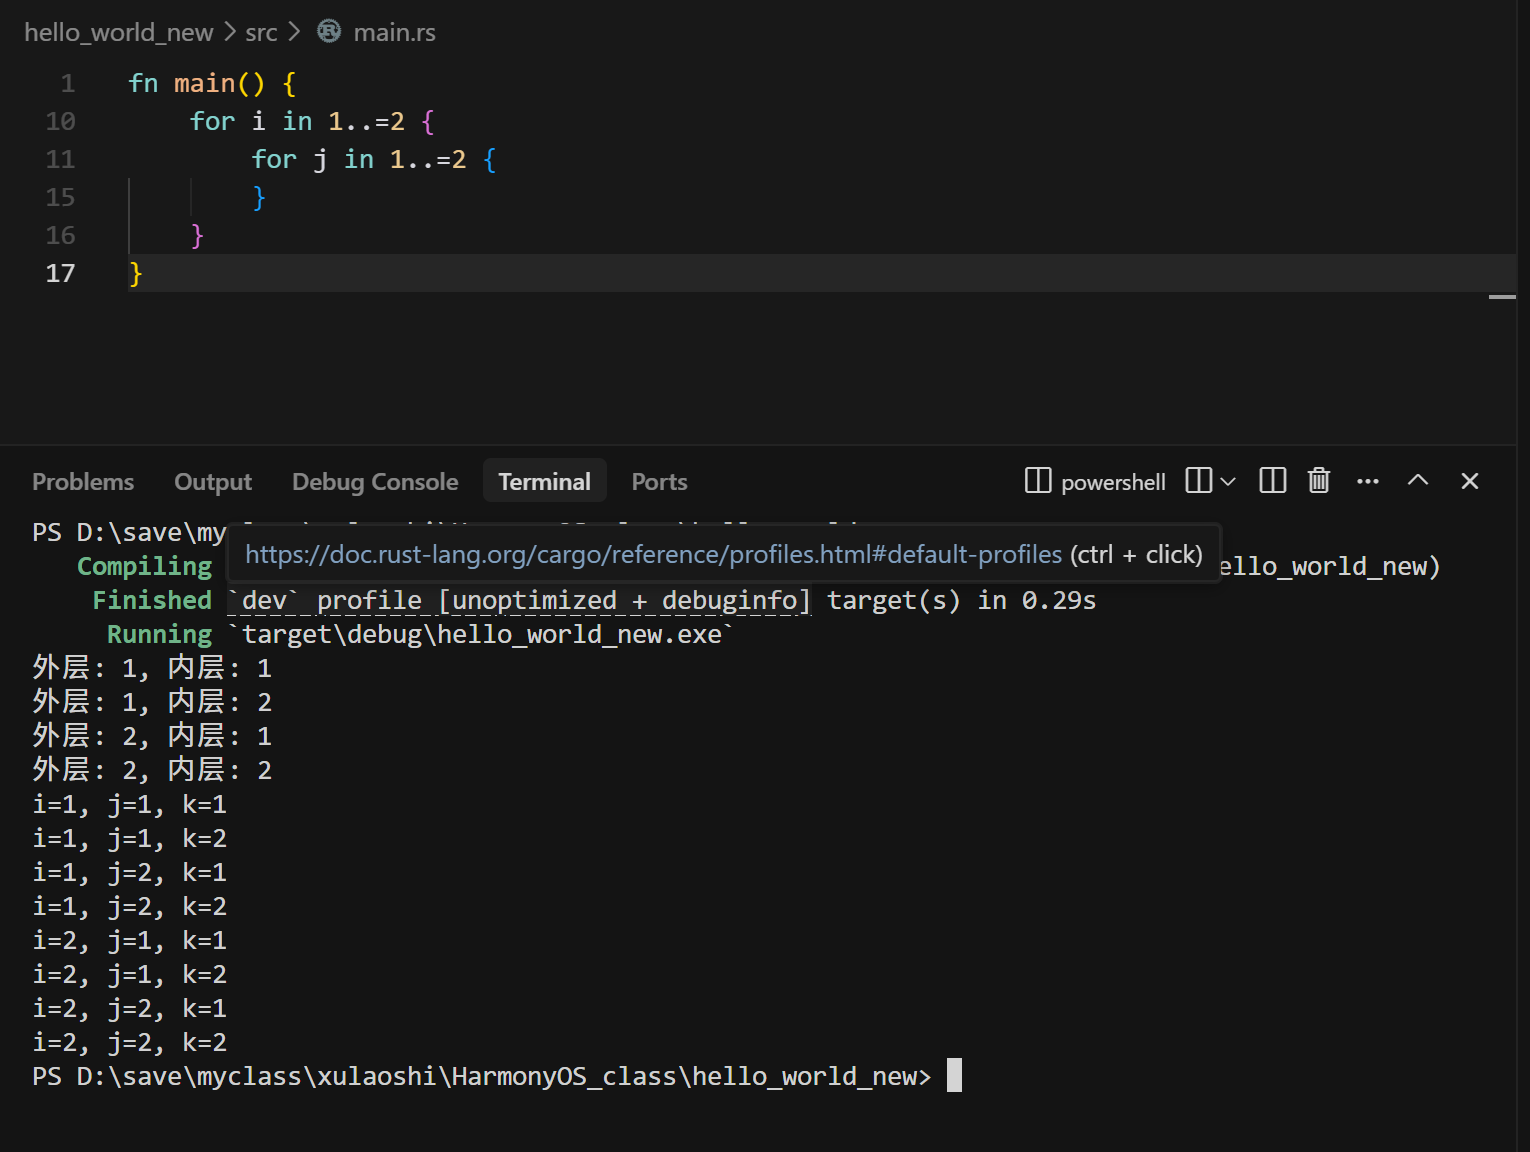Image resolution: width=1530 pixels, height=1152 pixels.
Task: Maximize the panel with the up chevron
Action: pyautogui.click(x=1418, y=481)
